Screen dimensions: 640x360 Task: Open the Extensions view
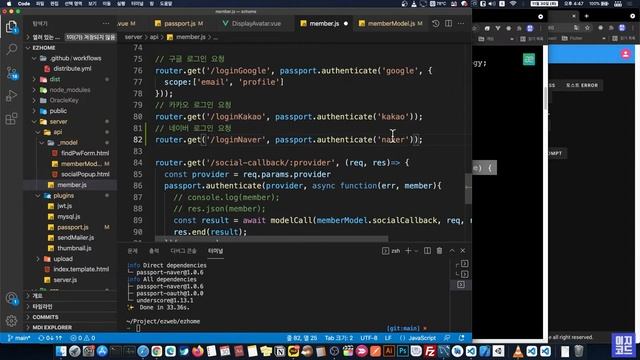[x=11, y=119]
